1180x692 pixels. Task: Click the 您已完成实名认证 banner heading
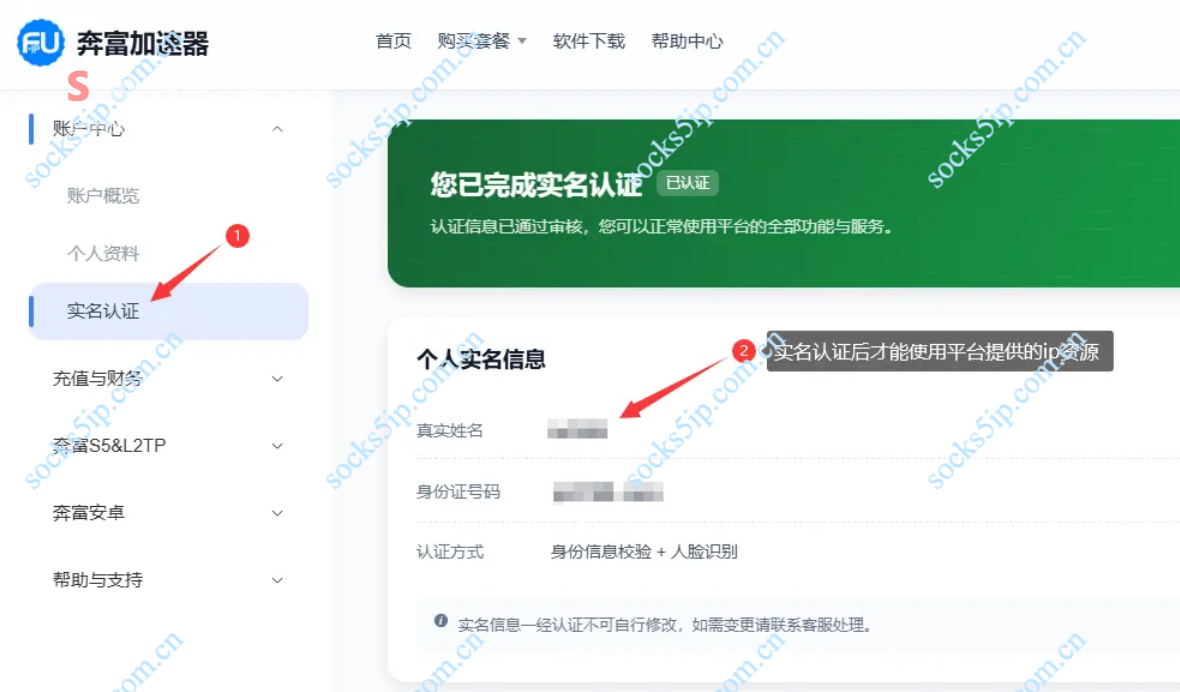tap(537, 184)
